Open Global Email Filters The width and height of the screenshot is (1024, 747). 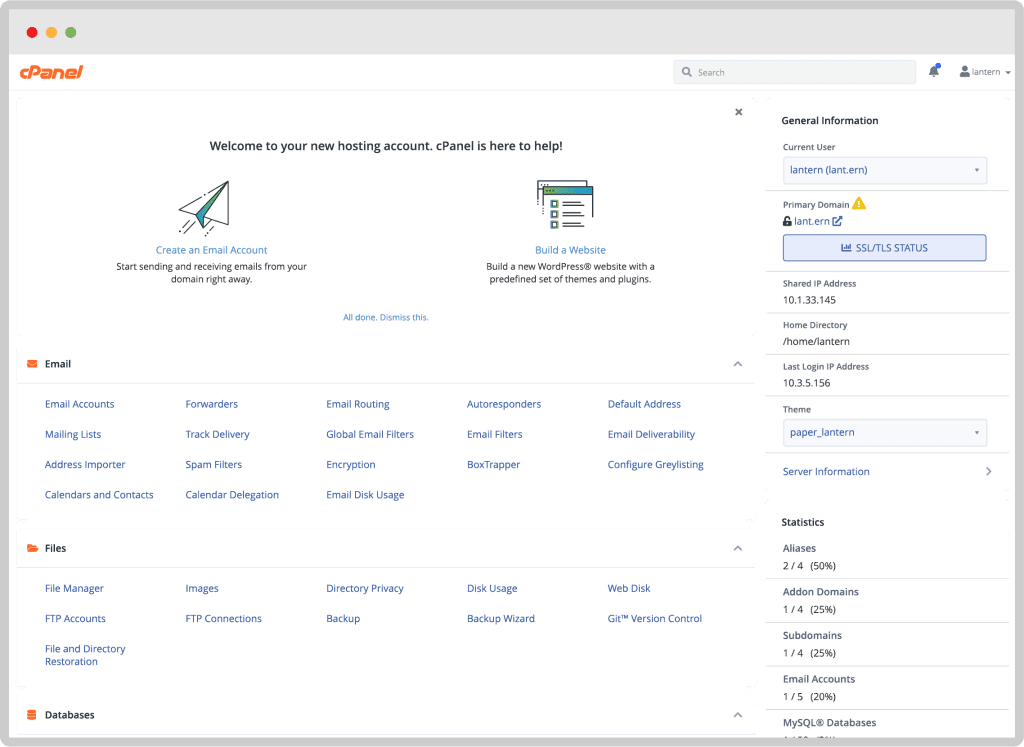click(370, 434)
